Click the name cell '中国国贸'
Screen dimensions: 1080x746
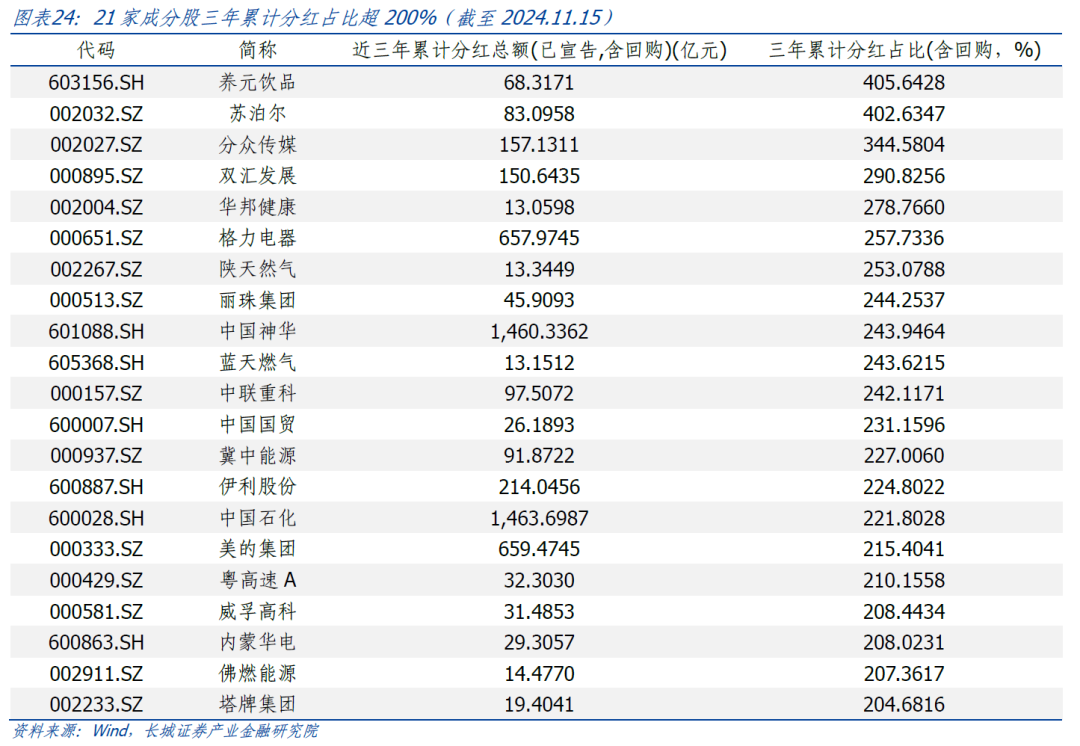258,425
